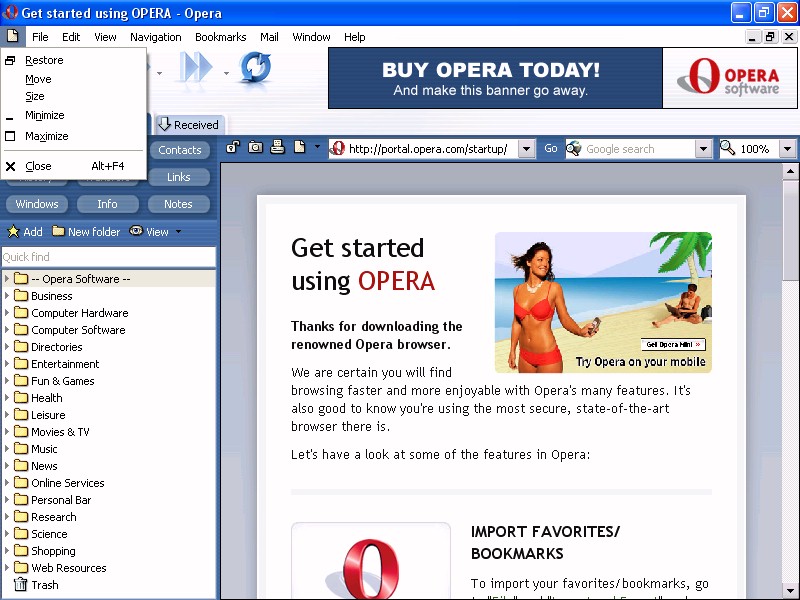Click the padlock security icon
Screen dimensions: 800x600
pyautogui.click(x=233, y=147)
